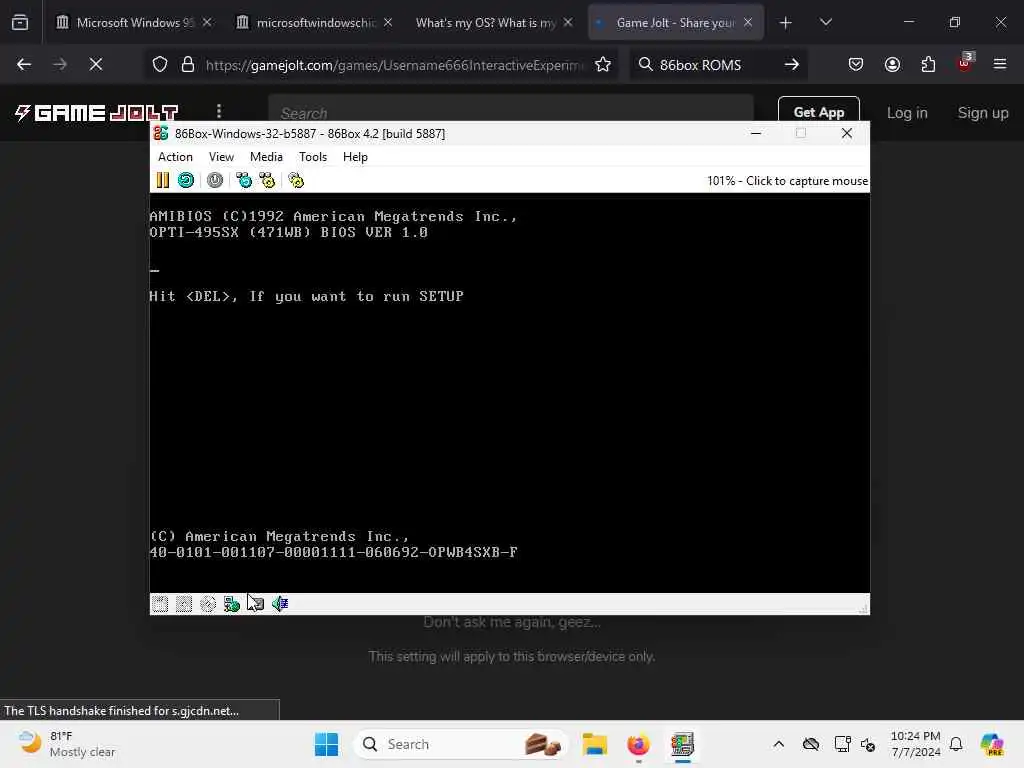Submit the search with the arrow icon
The width and height of the screenshot is (1024, 768).
[792, 65]
